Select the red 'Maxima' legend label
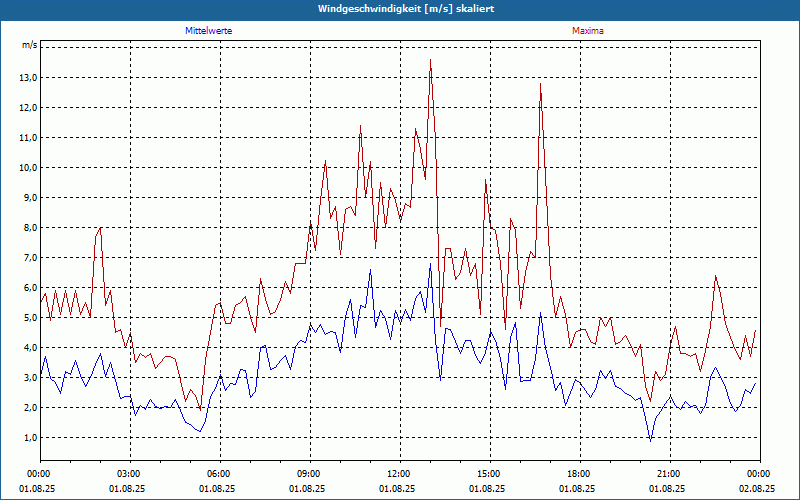 coord(588,31)
